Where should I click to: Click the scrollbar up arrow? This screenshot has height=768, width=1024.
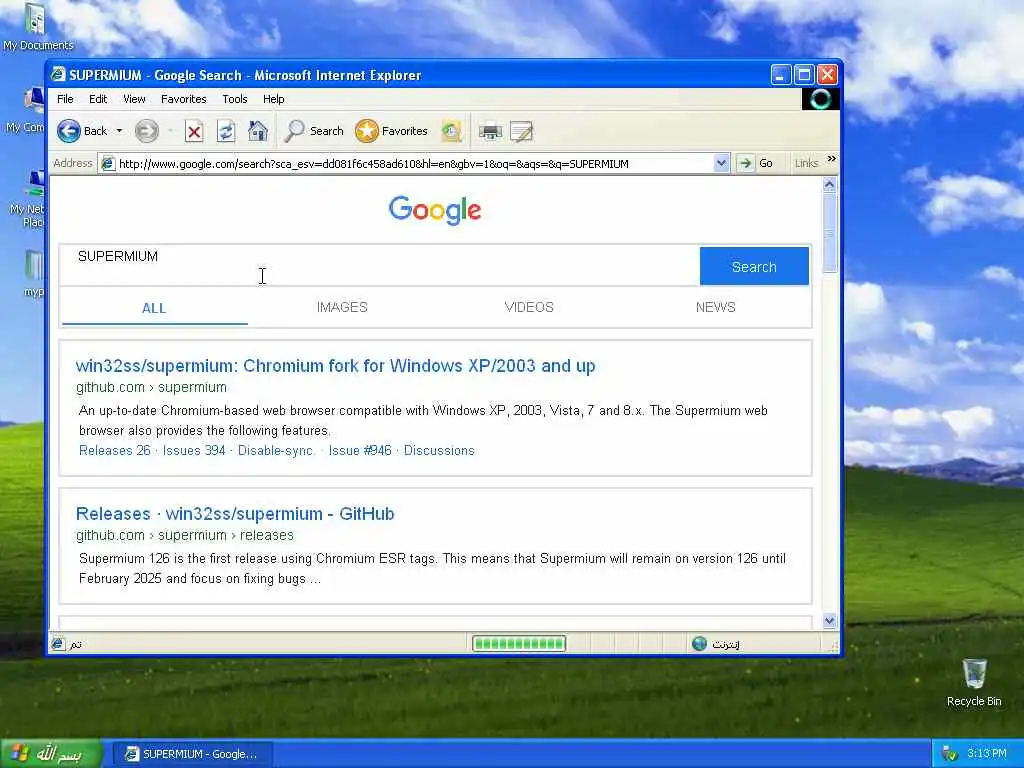[829, 185]
